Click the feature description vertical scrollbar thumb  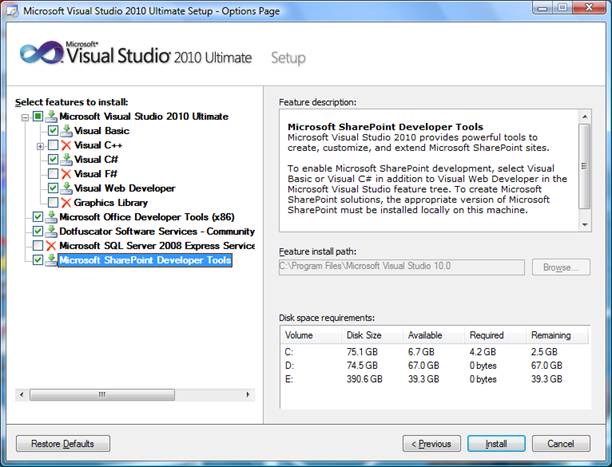584,166
